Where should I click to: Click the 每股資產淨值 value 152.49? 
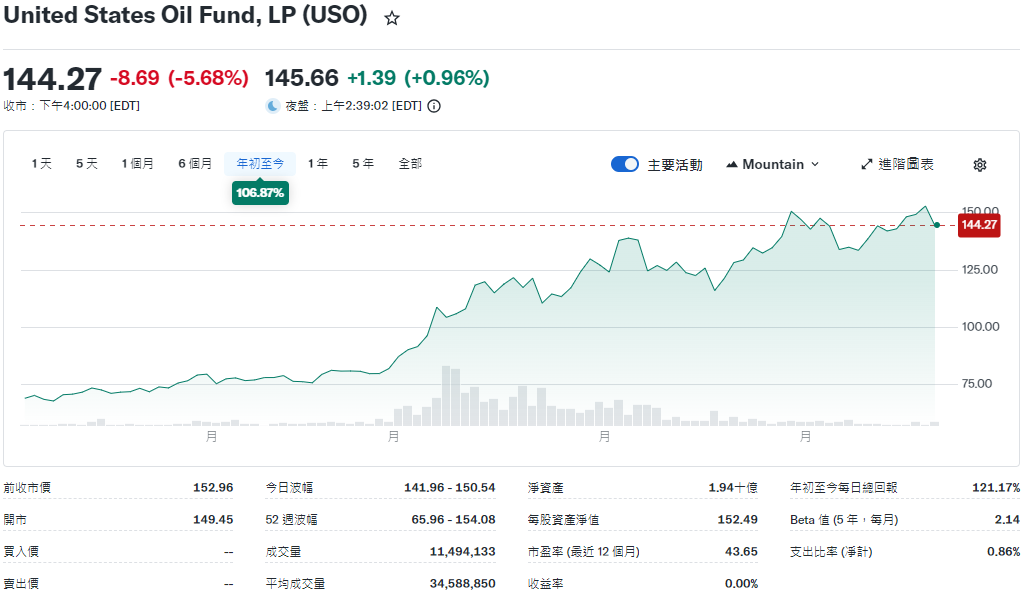(738, 520)
